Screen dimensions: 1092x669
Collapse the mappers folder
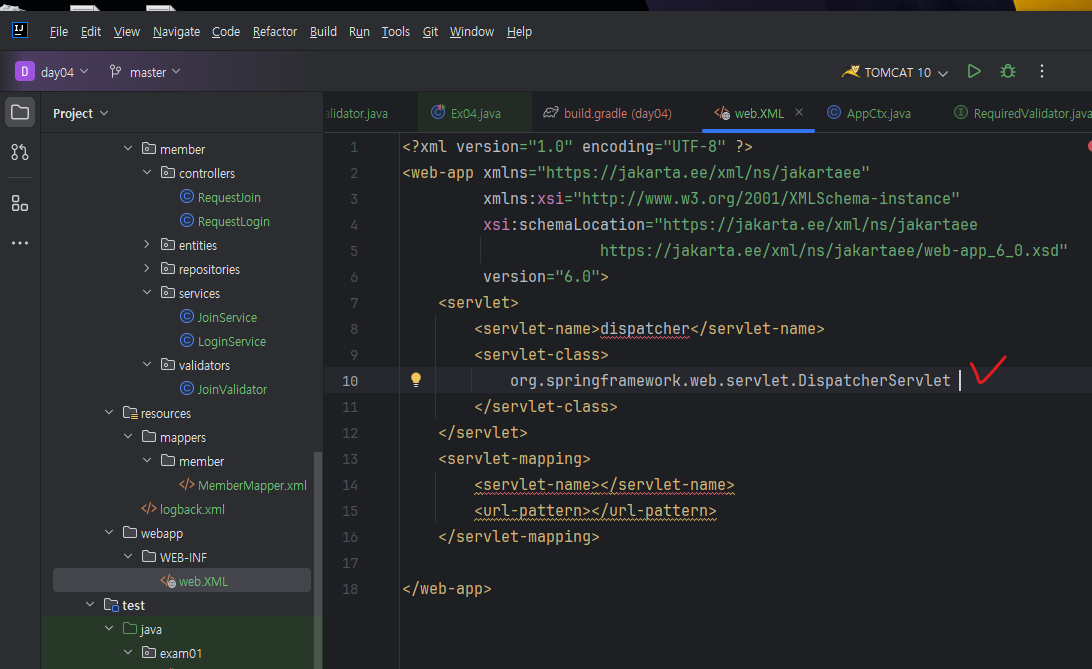(x=128, y=436)
